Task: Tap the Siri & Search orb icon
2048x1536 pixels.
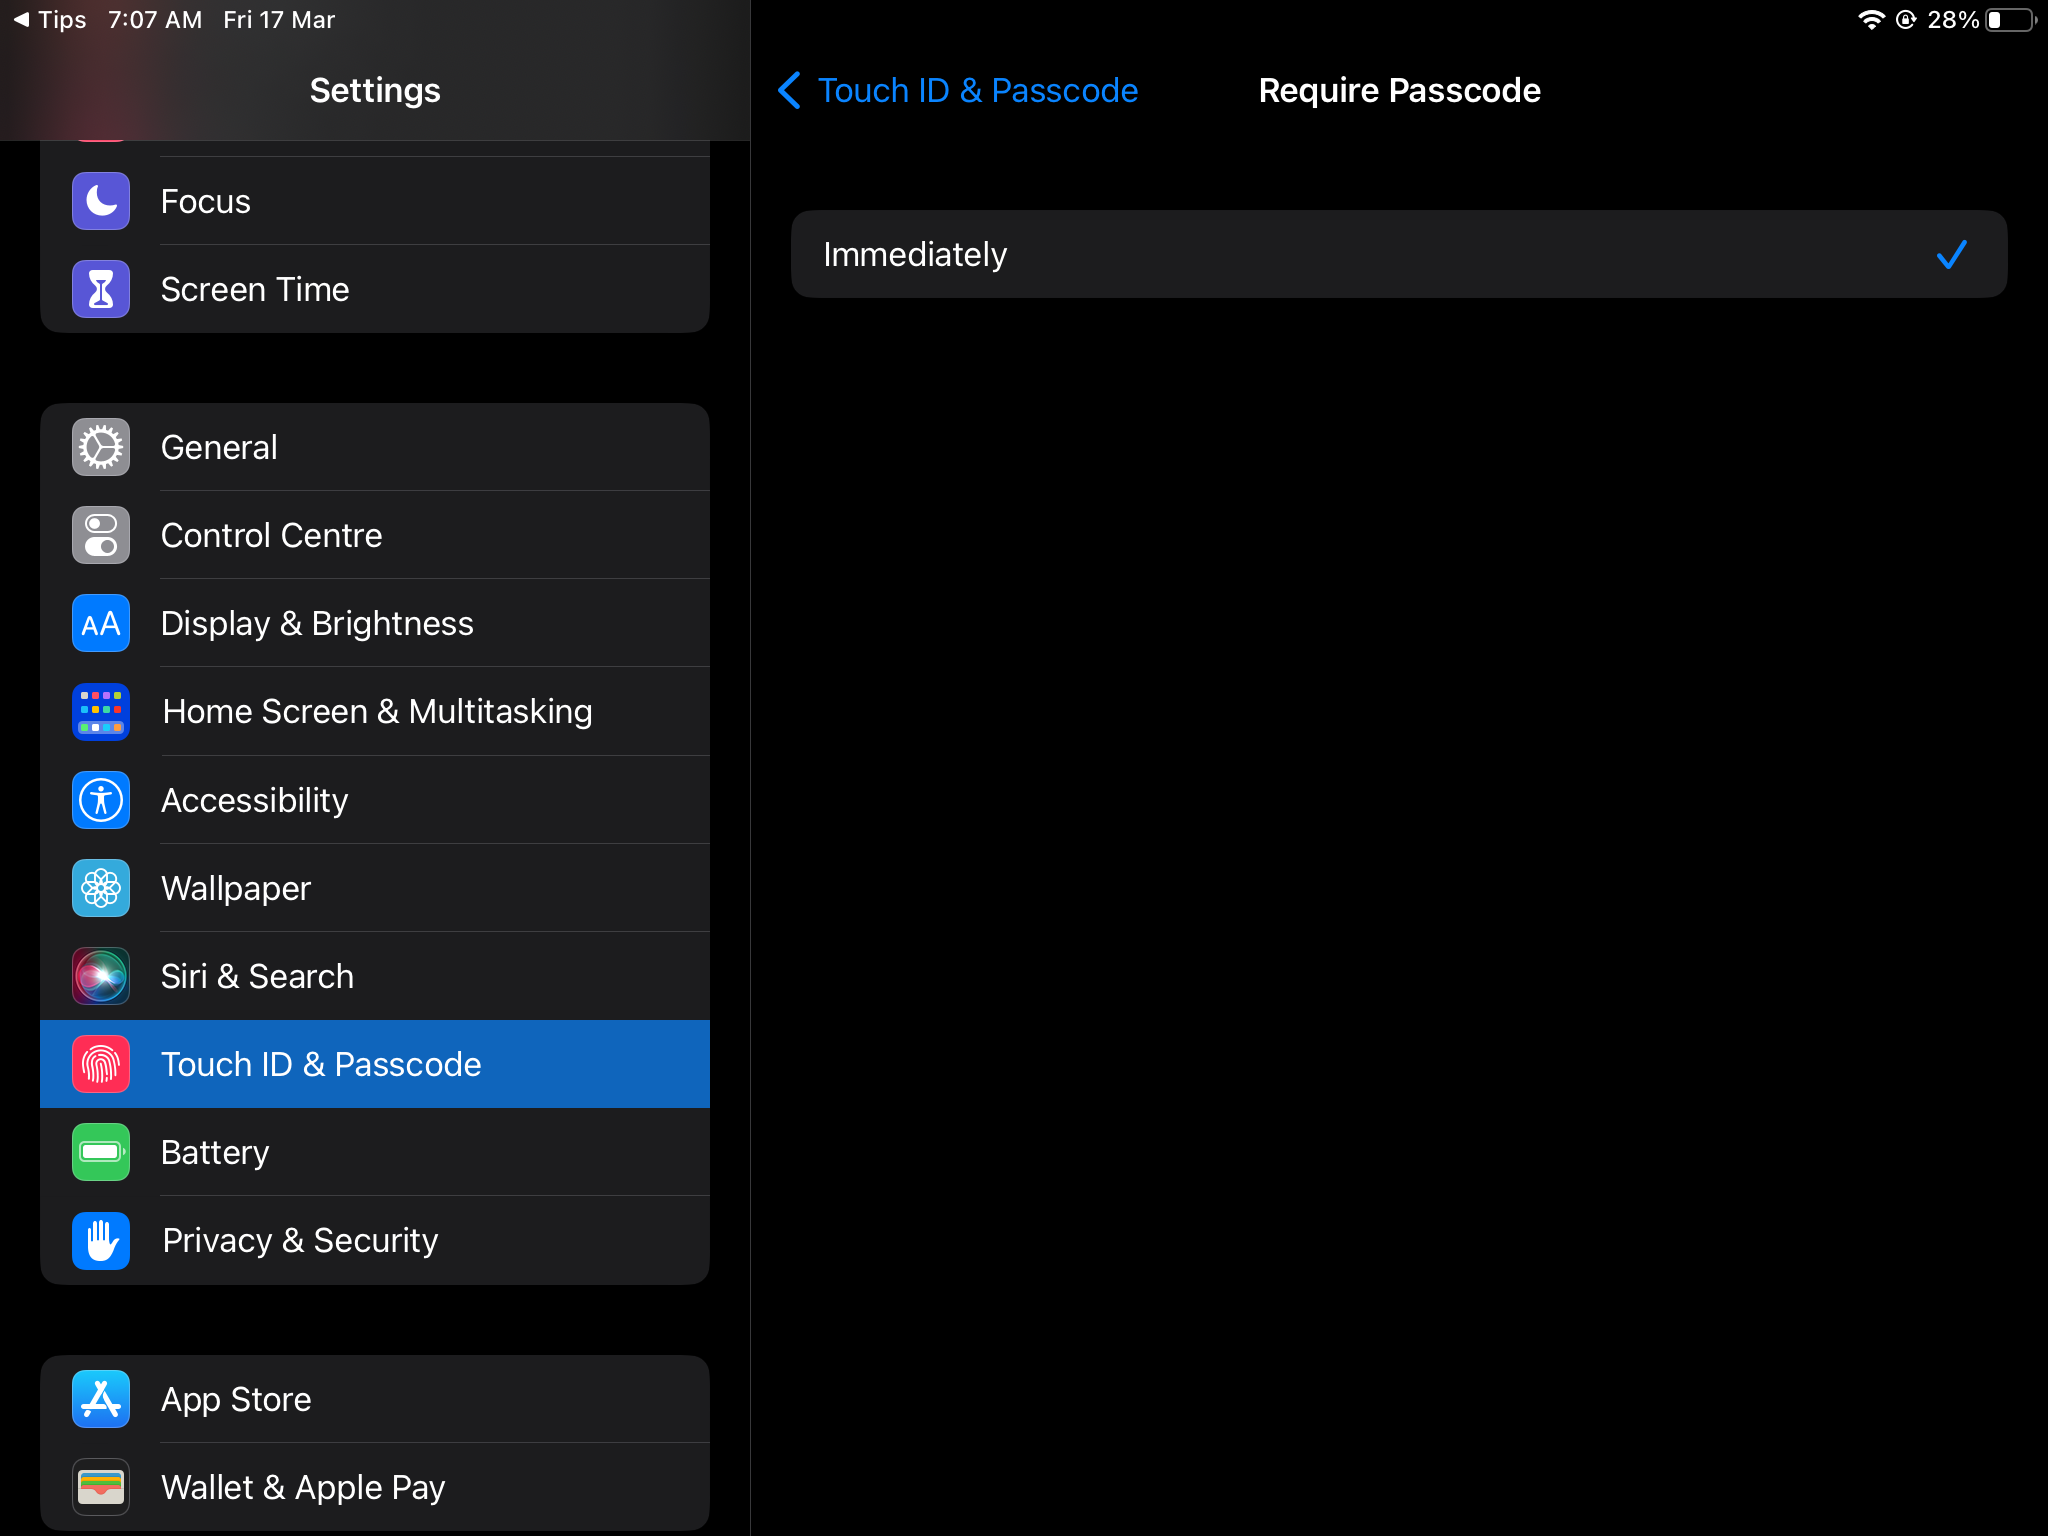Action: [x=101, y=976]
